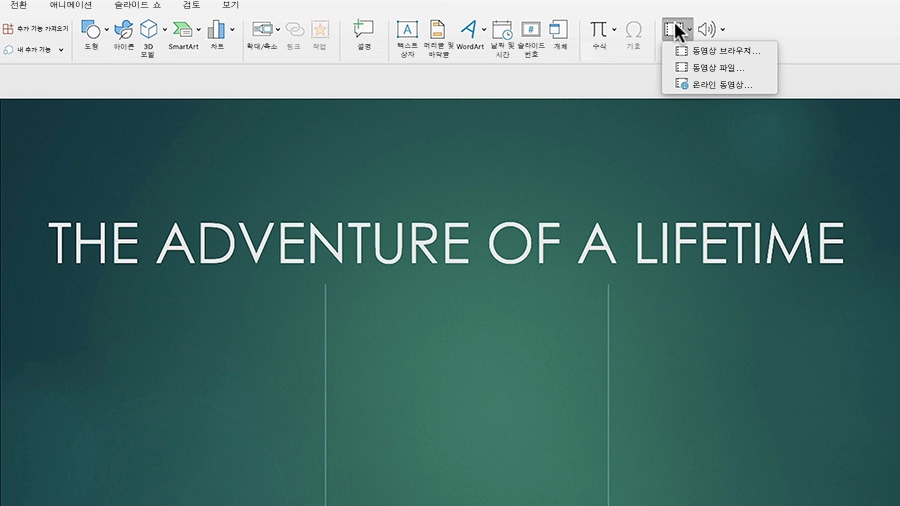The height and width of the screenshot is (506, 900).
Task: Expand the 3D 모델 dropdown arrow
Action: pos(165,29)
